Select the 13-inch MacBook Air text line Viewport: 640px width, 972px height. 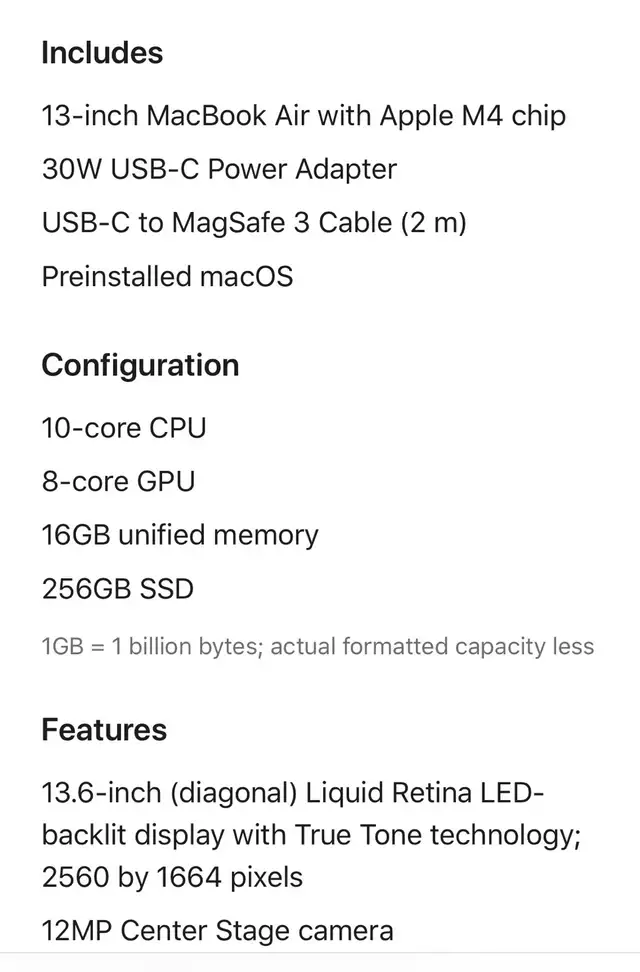(x=303, y=116)
